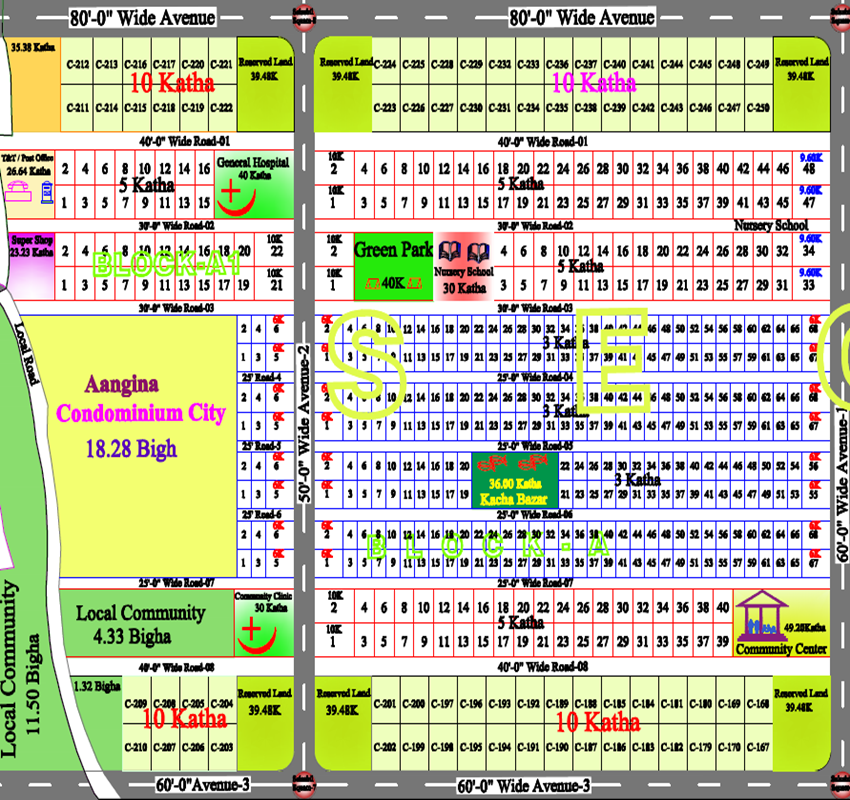
Task: Select plot C-250 near the top right
Action: (762, 108)
